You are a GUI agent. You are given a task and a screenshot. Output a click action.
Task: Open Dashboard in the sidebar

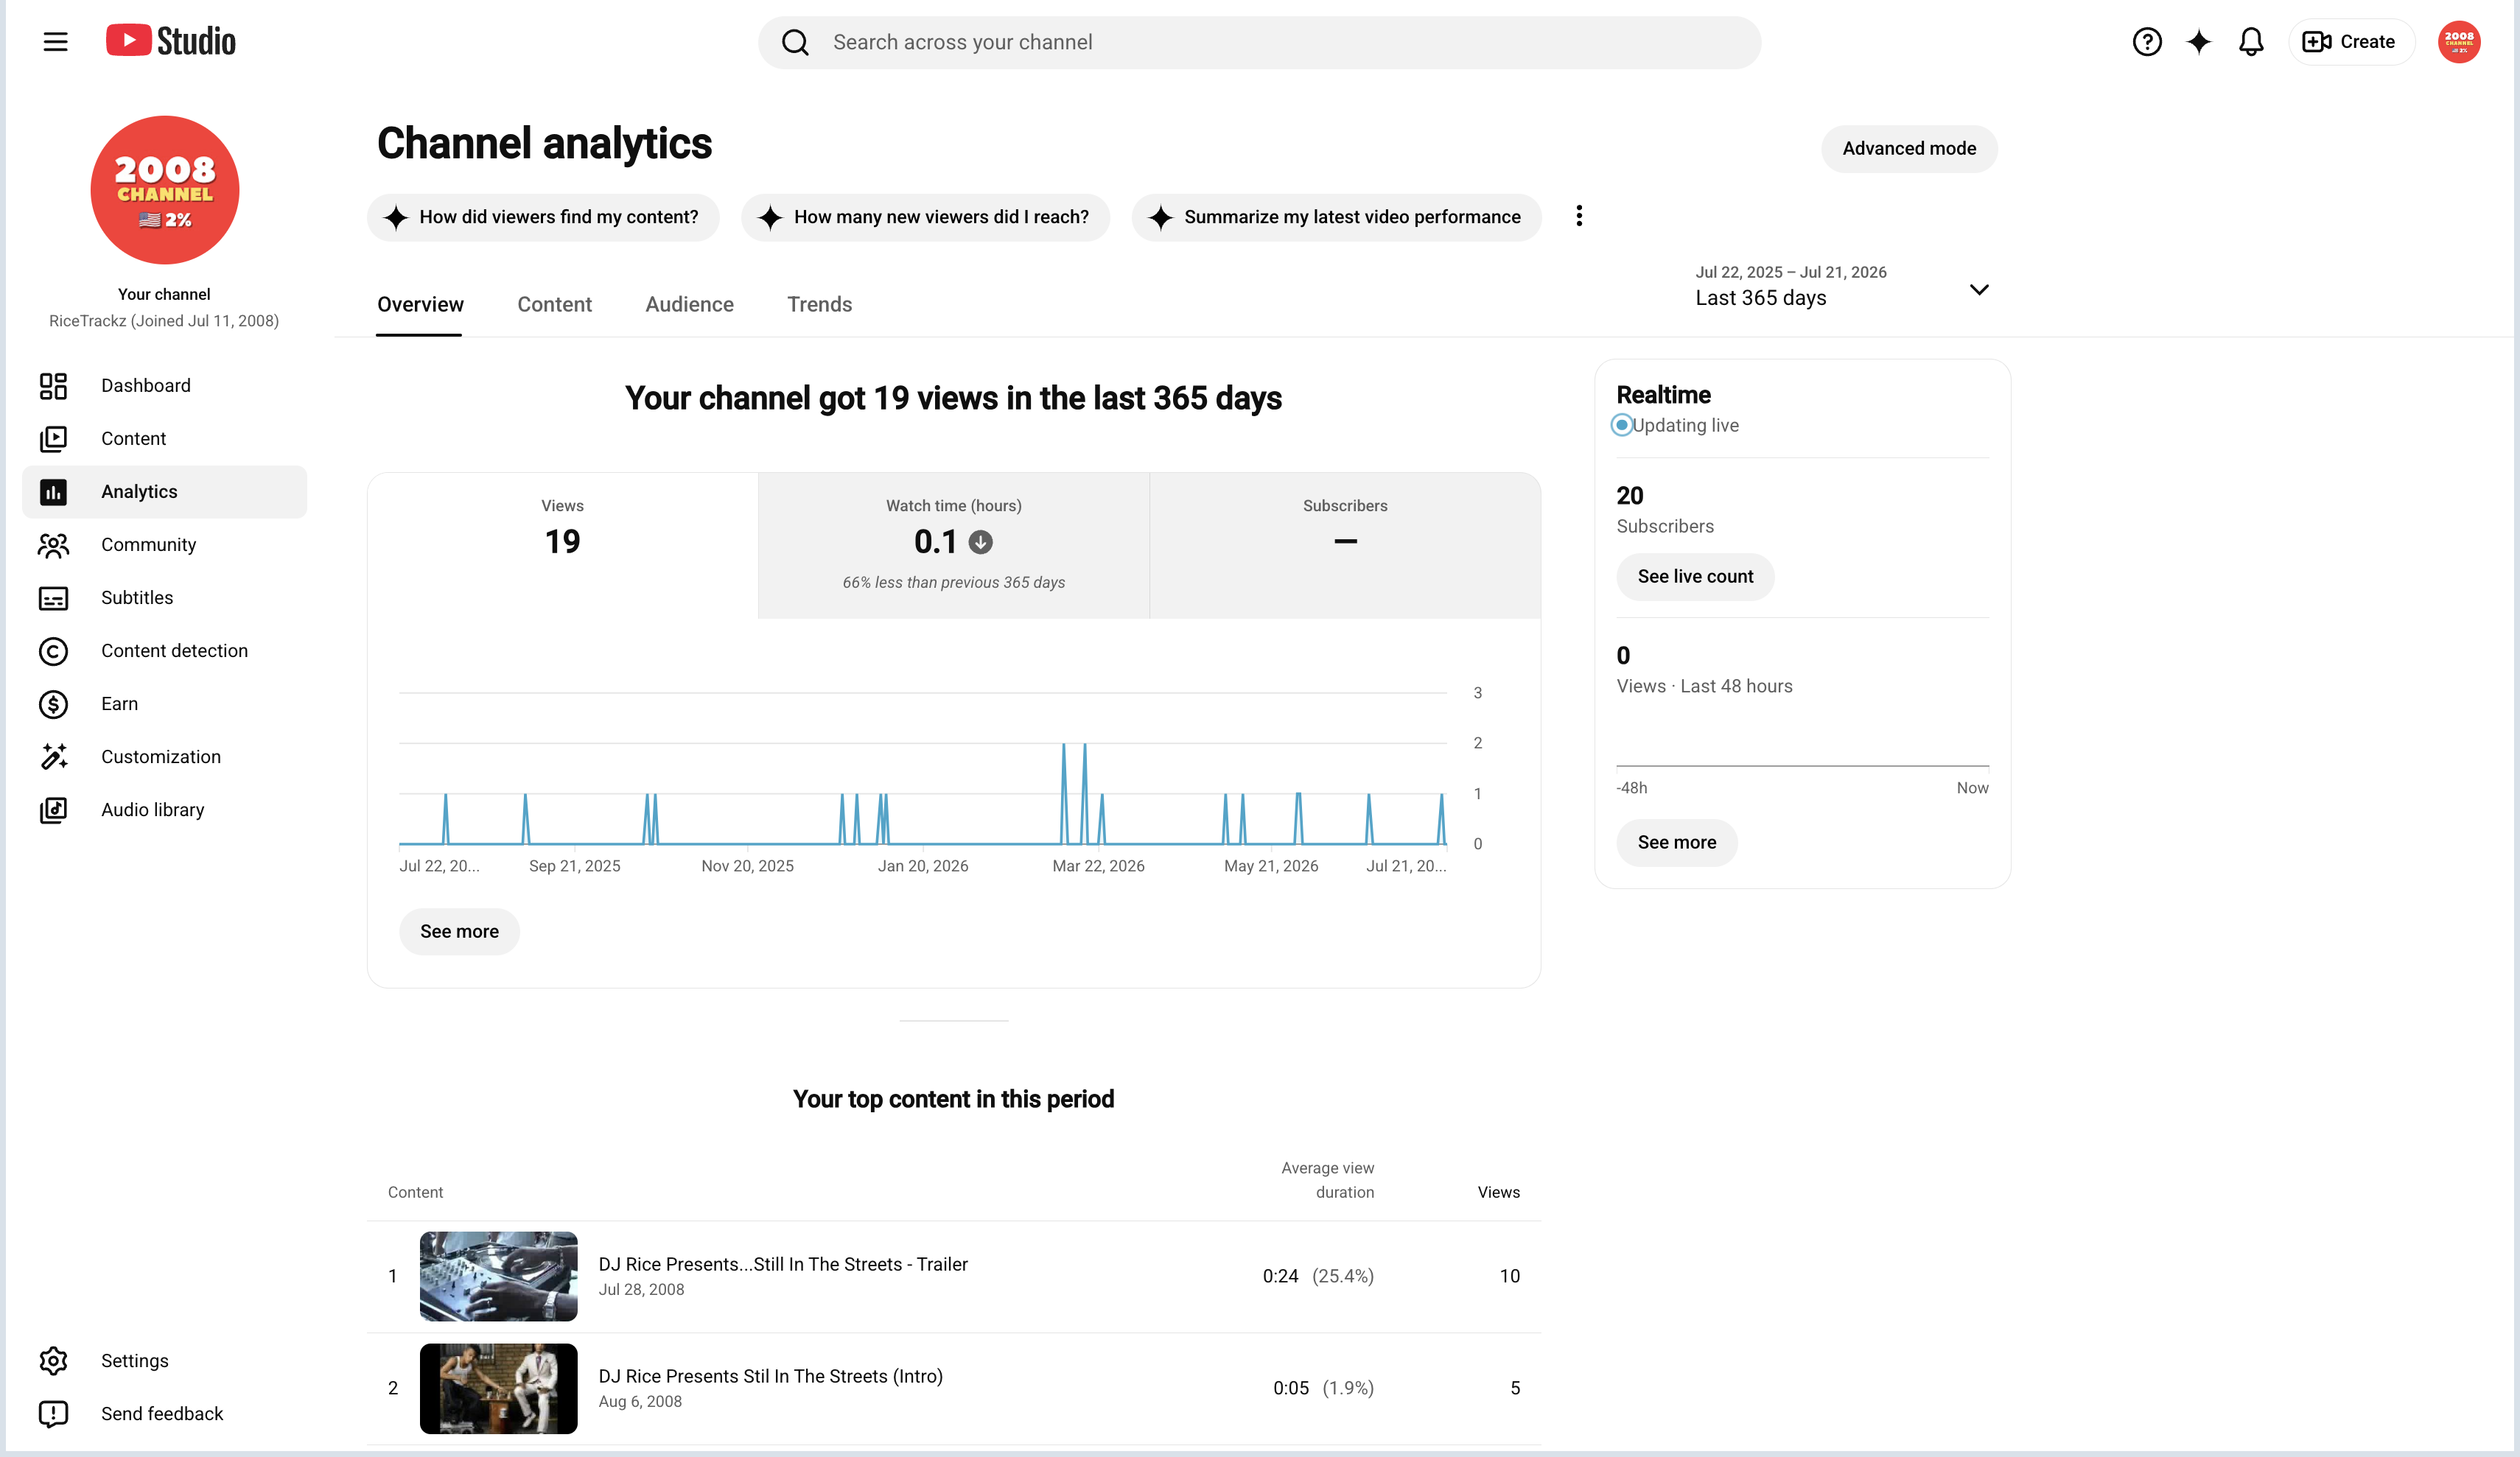pyautogui.click(x=164, y=386)
